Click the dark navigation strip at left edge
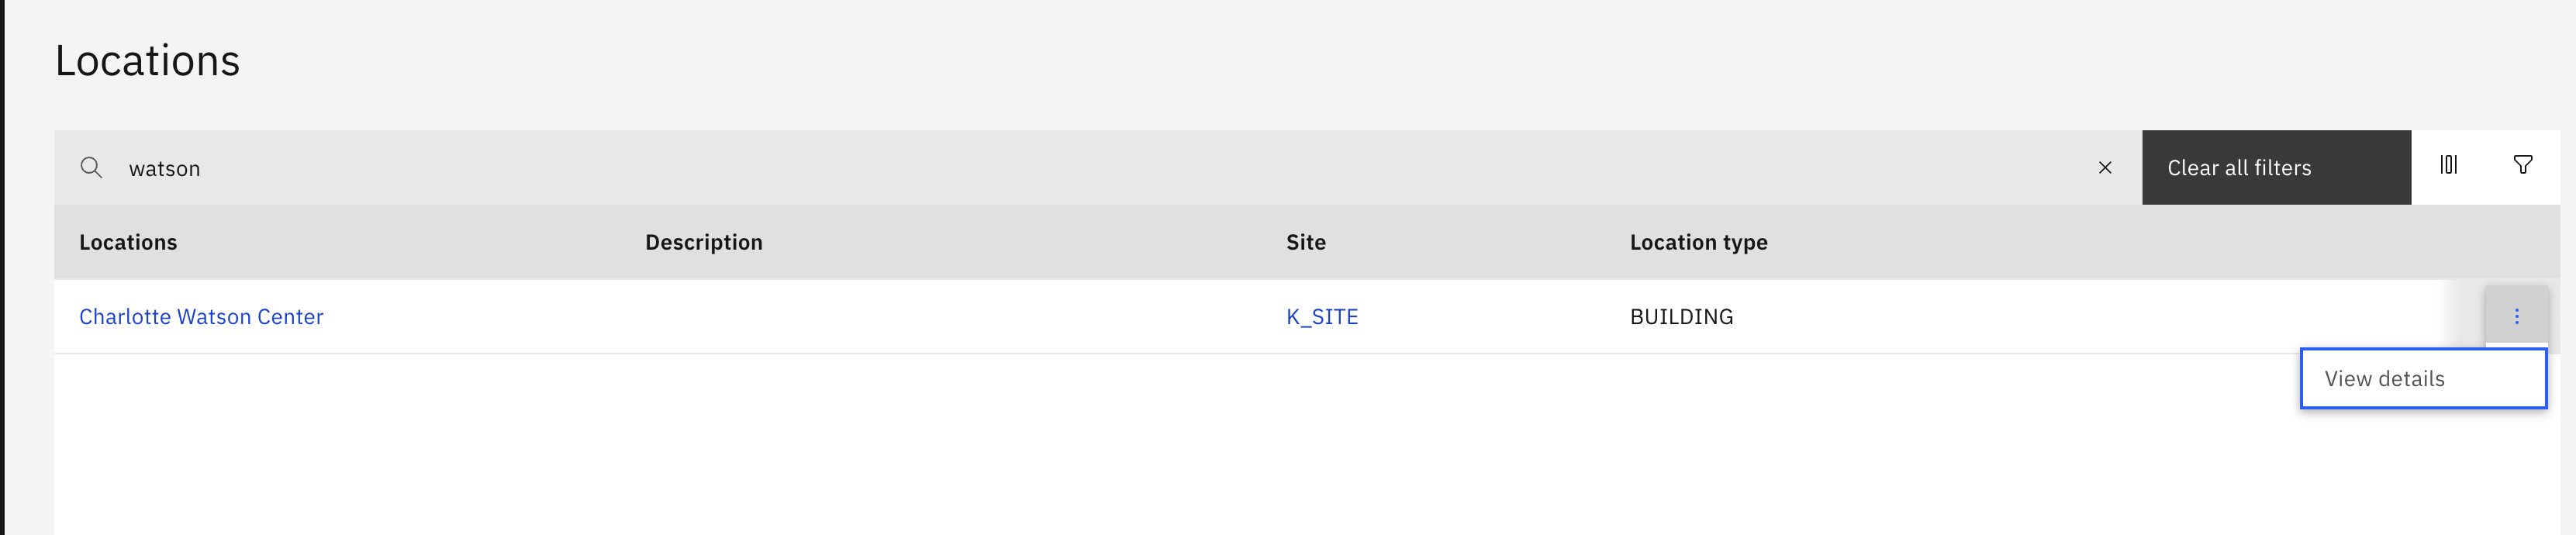The width and height of the screenshot is (2576, 535). [2, 267]
